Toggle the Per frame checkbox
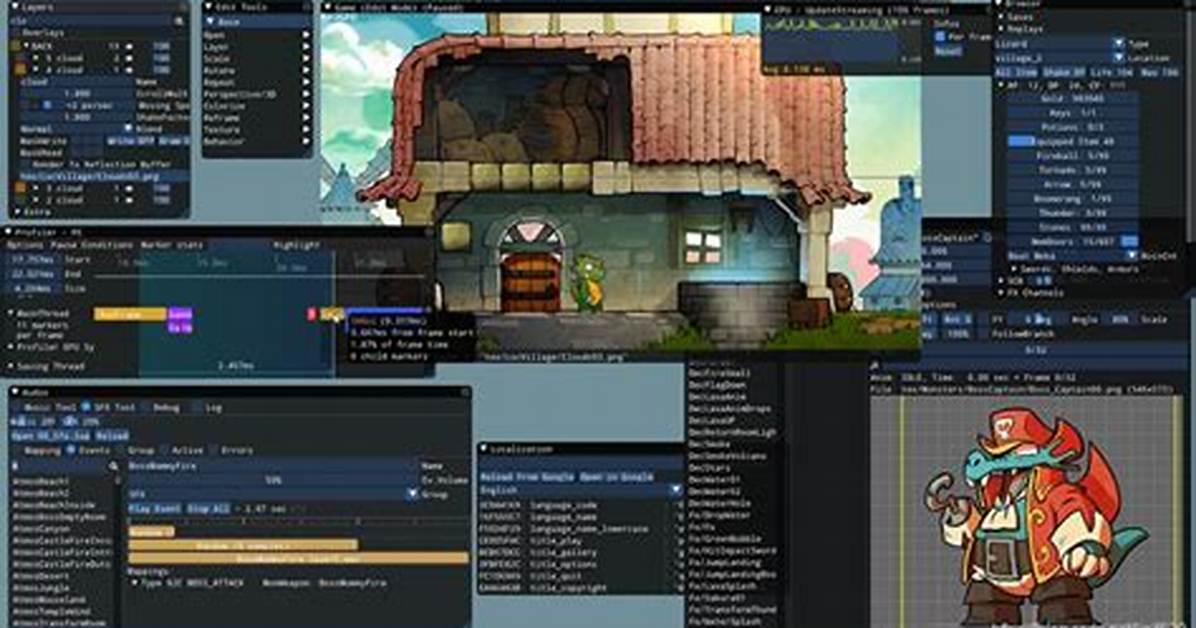 (x=940, y=36)
